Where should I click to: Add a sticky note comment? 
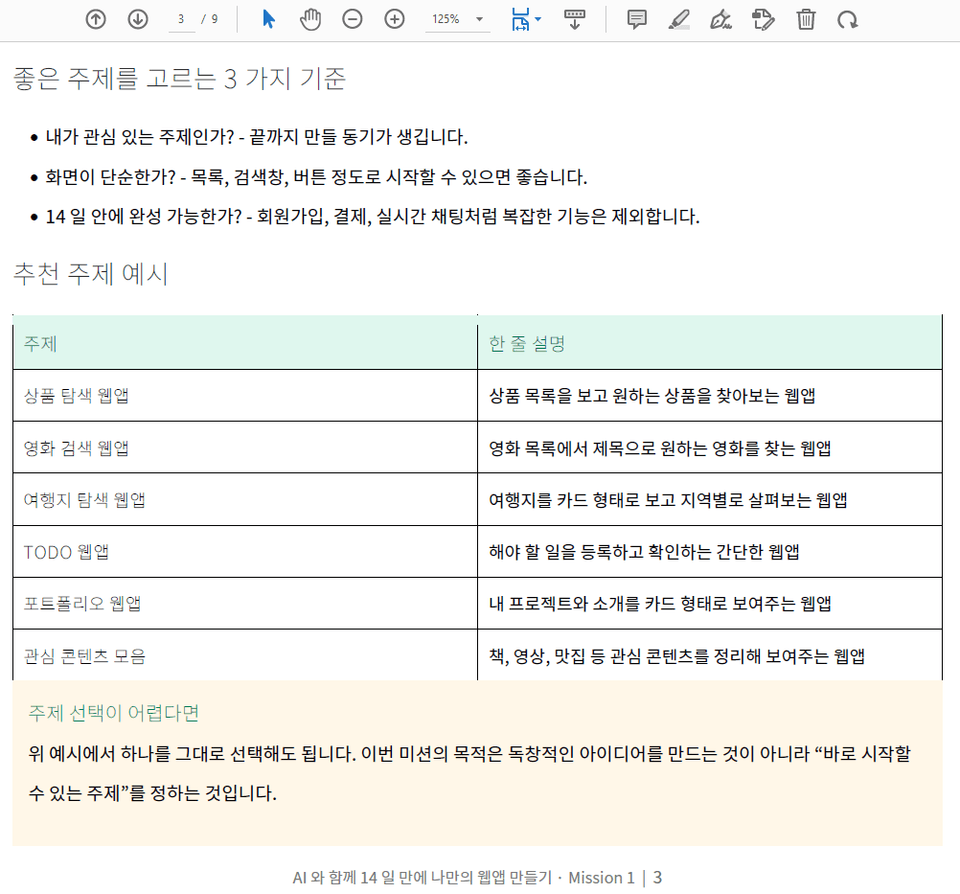(x=637, y=20)
